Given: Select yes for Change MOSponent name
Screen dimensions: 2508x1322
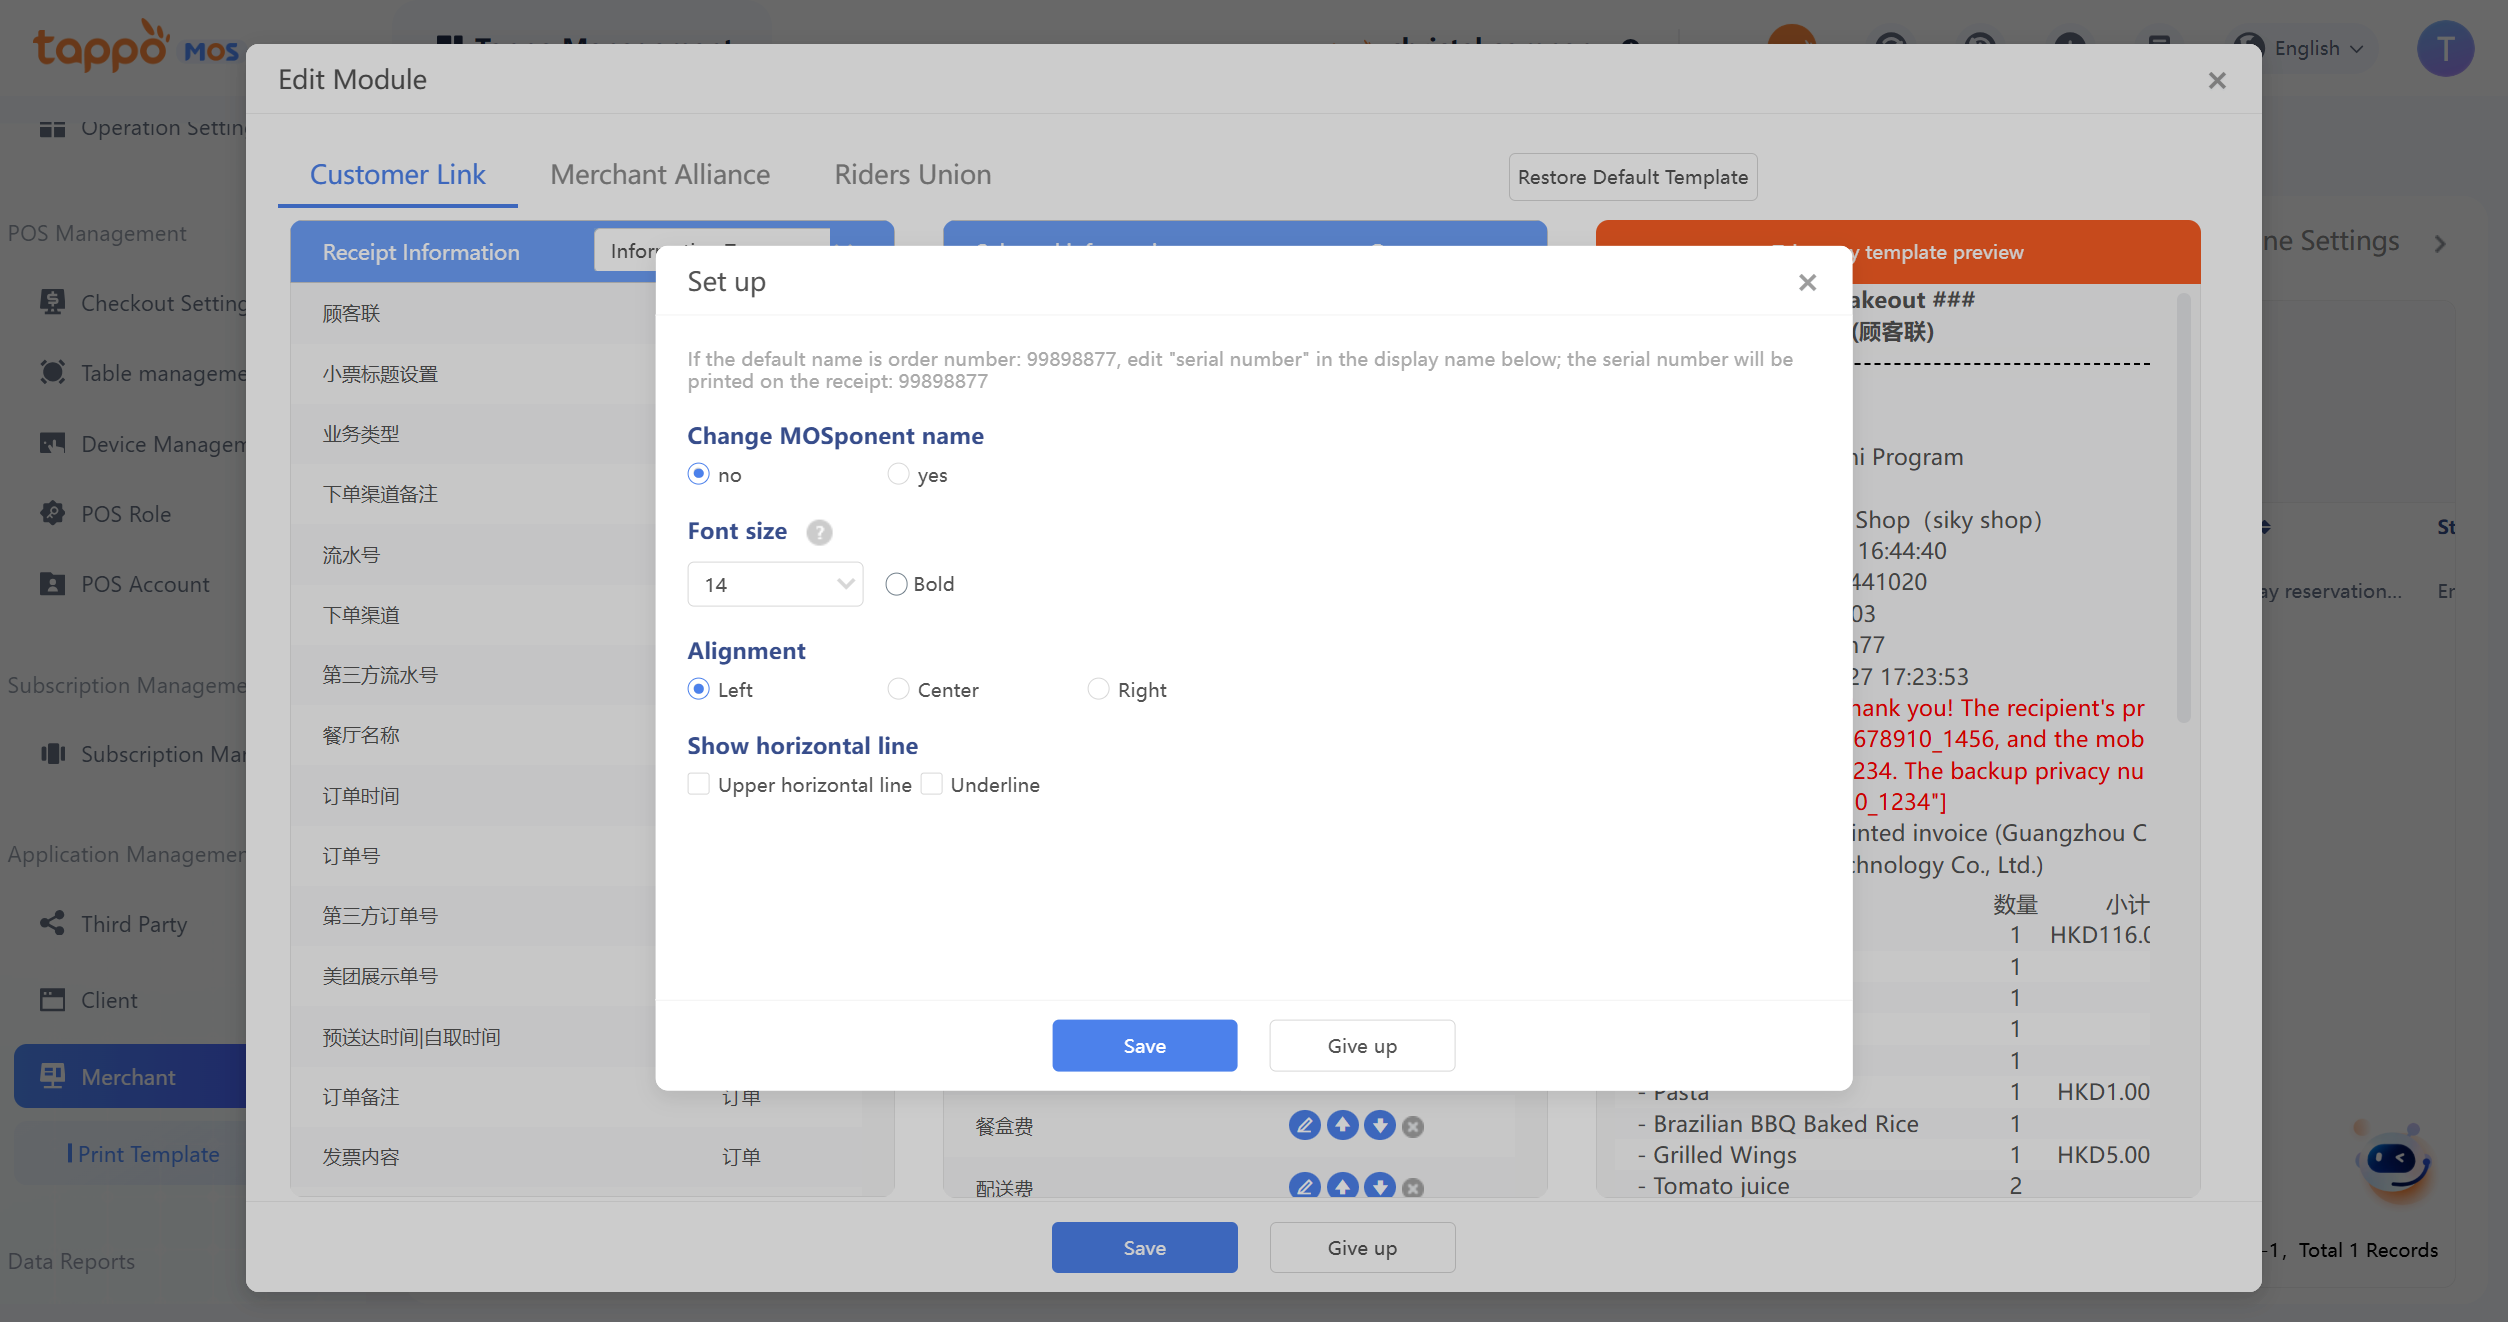Looking at the screenshot, I should click(898, 474).
